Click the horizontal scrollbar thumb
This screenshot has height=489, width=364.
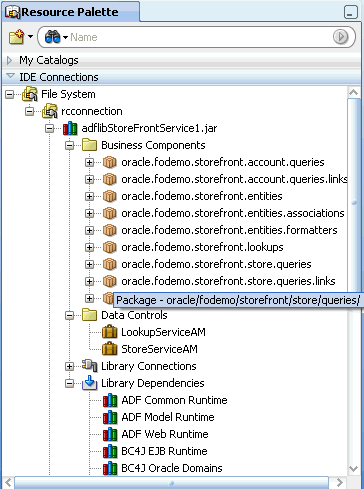(171, 483)
